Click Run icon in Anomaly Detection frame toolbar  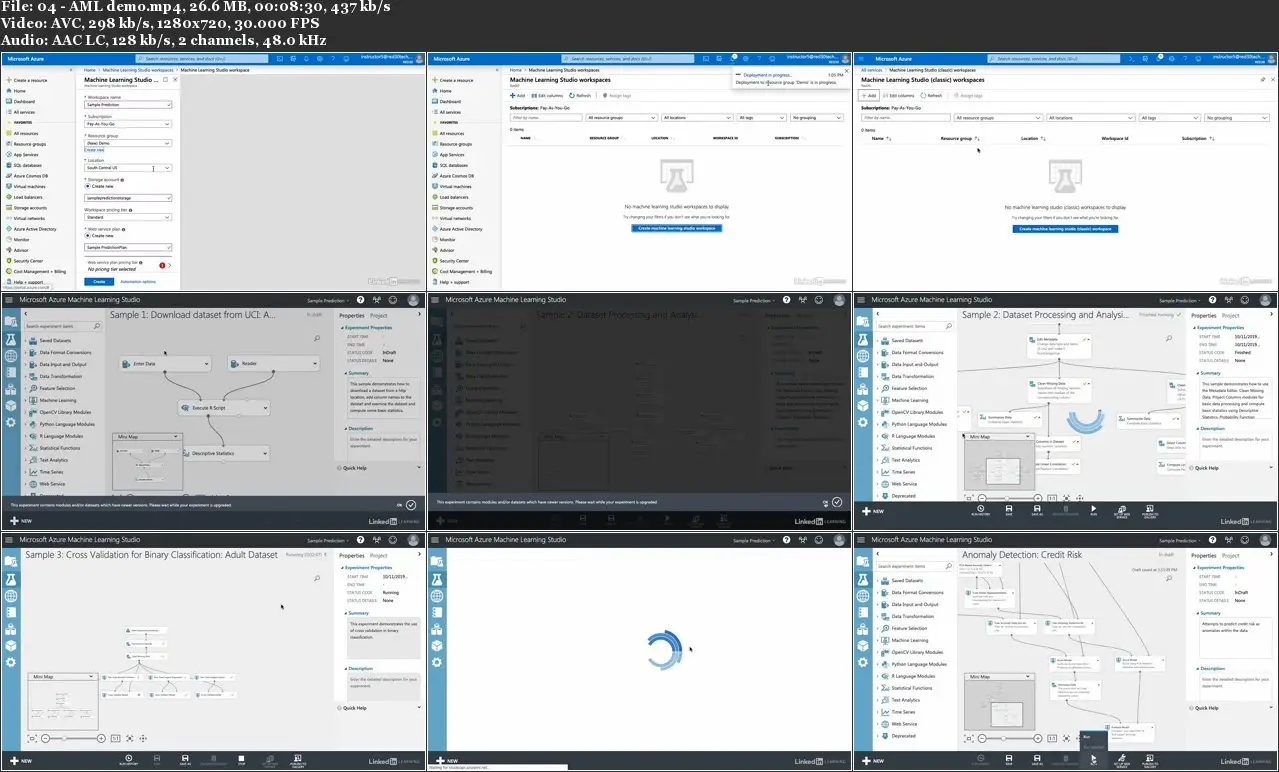click(x=1093, y=760)
